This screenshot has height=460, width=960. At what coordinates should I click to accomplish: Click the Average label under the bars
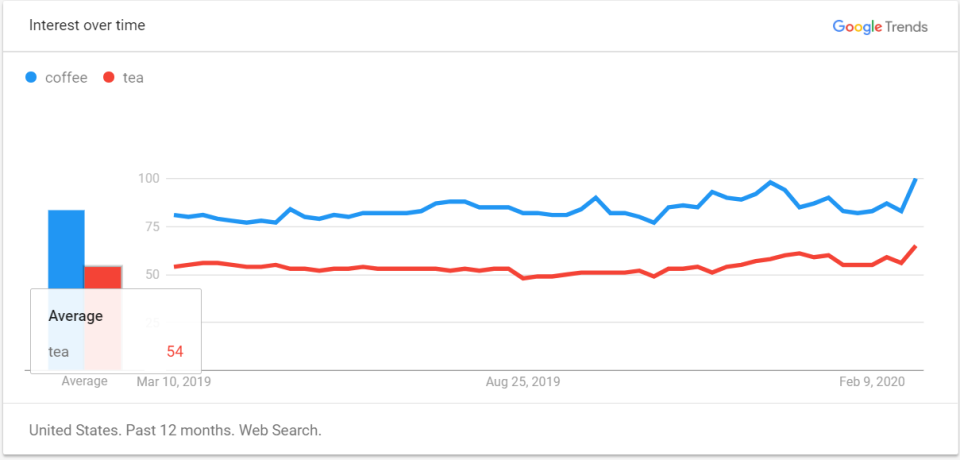84,381
